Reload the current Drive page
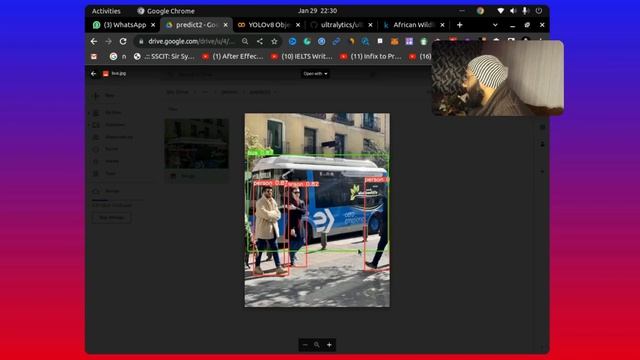This screenshot has height=360, width=640. (123, 41)
